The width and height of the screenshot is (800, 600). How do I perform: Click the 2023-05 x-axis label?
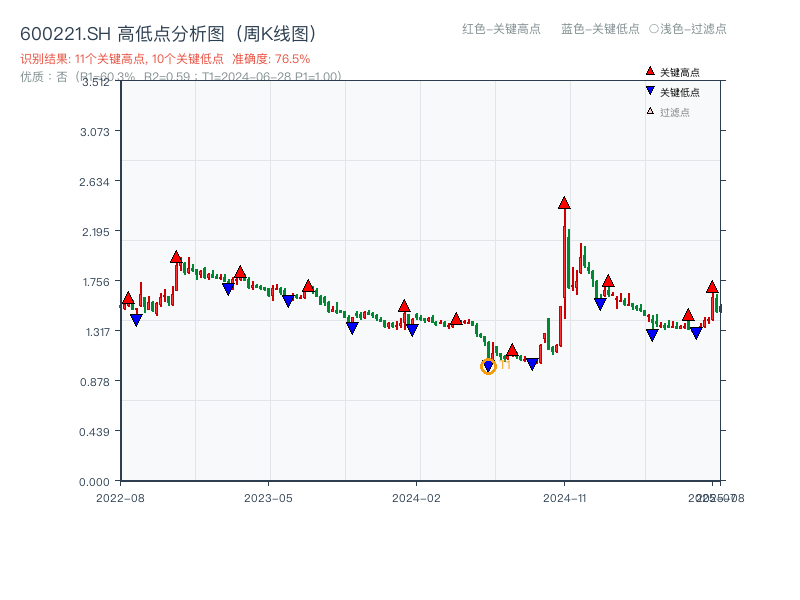tap(268, 497)
